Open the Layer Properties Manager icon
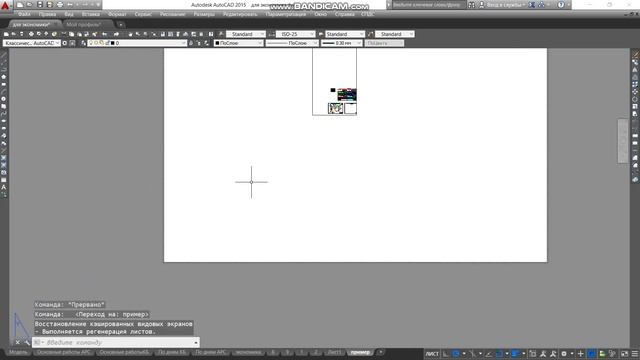Viewport: 640px width, 360px height. [83, 43]
